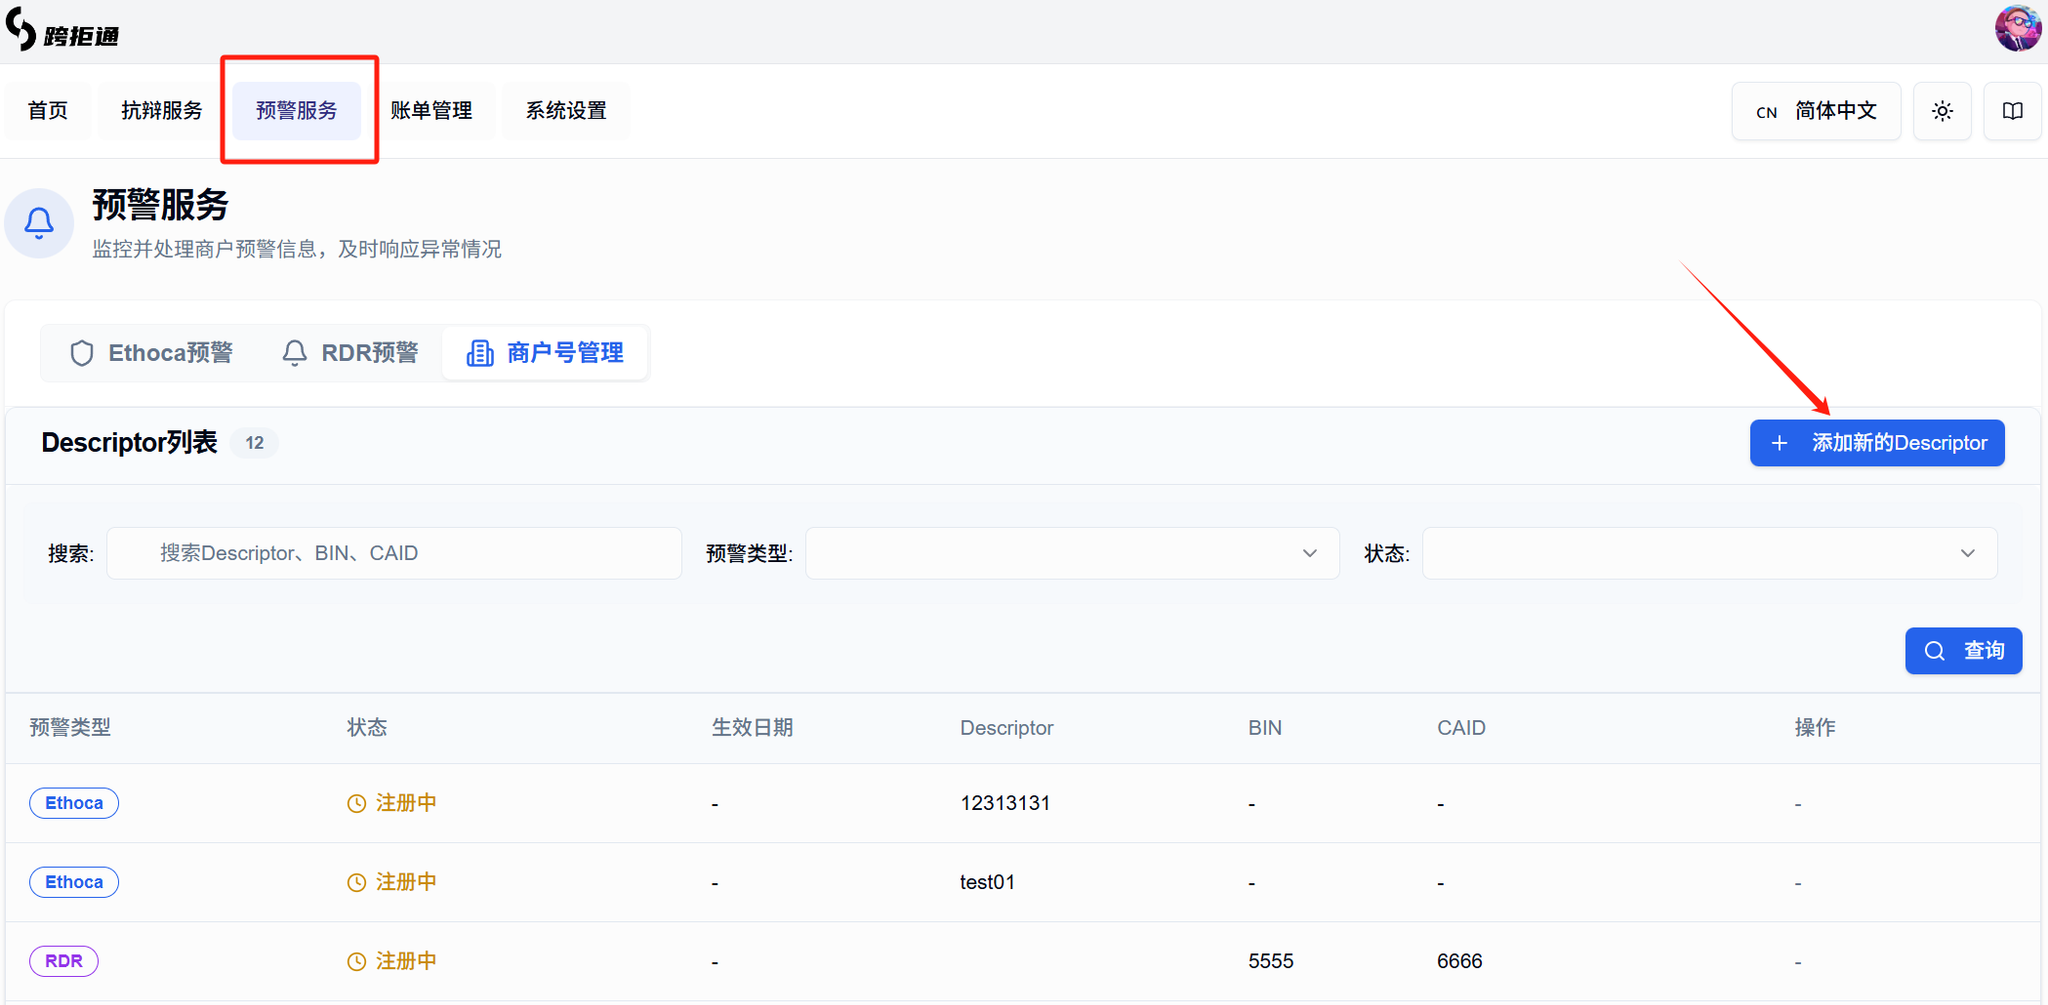Image resolution: width=2048 pixels, height=1005 pixels.
Task: Open the 预警类型 dropdown
Action: [1072, 553]
